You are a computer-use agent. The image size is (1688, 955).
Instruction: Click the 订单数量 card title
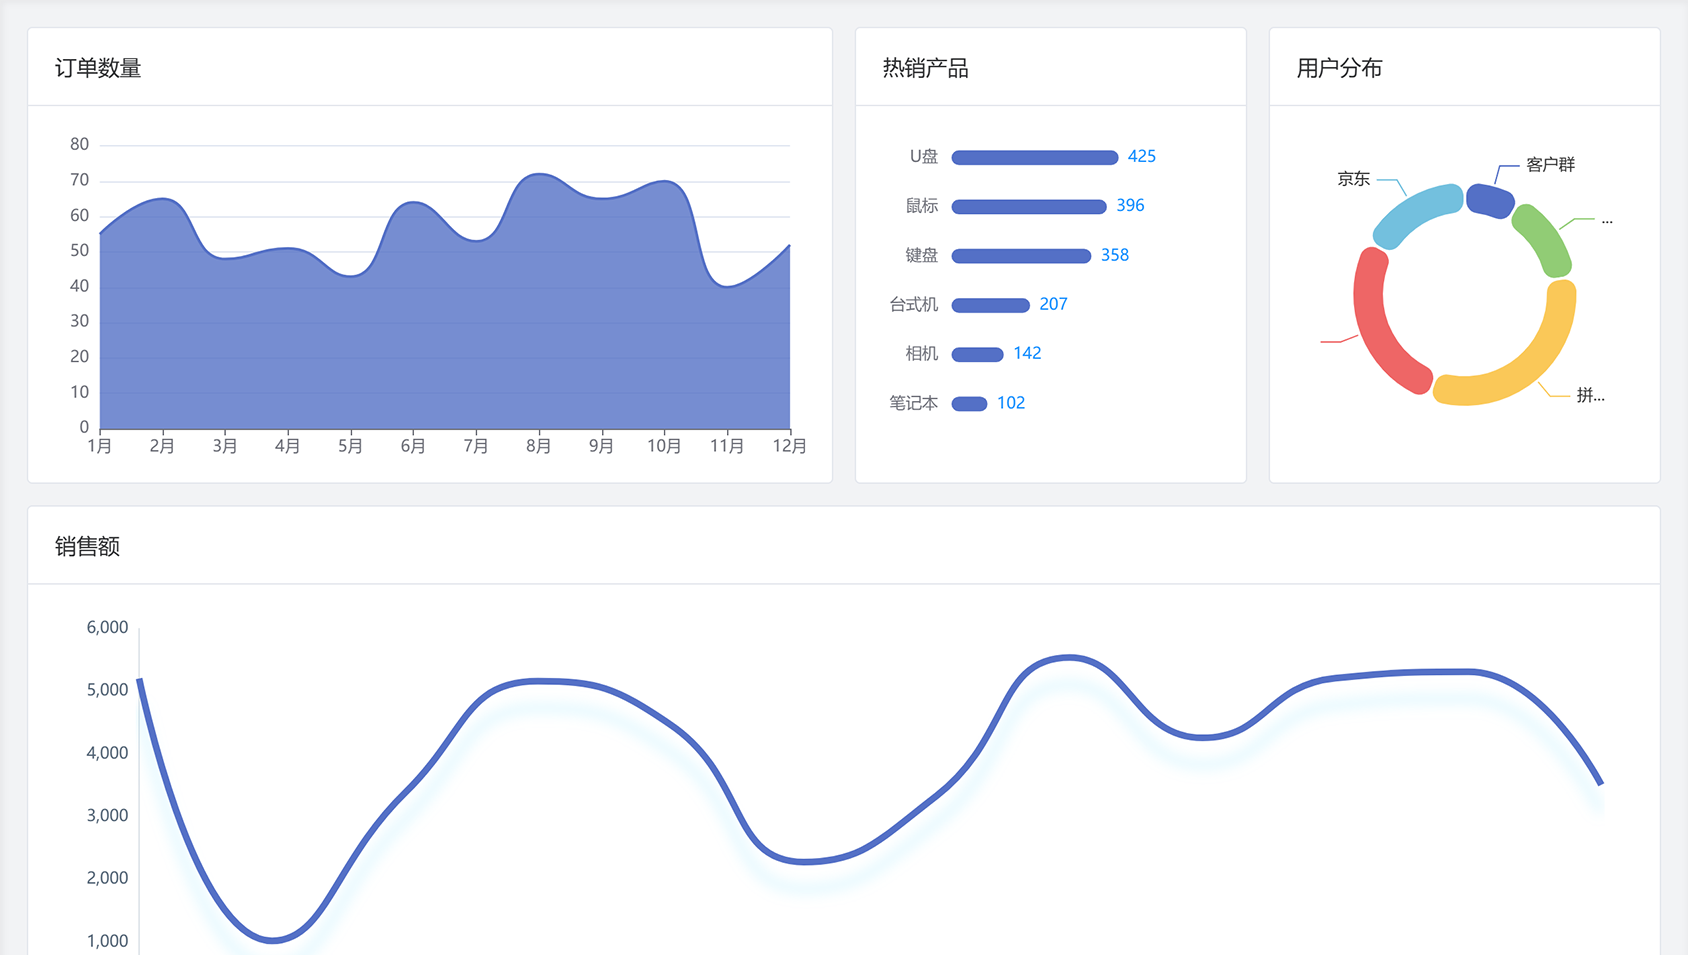[x=98, y=68]
